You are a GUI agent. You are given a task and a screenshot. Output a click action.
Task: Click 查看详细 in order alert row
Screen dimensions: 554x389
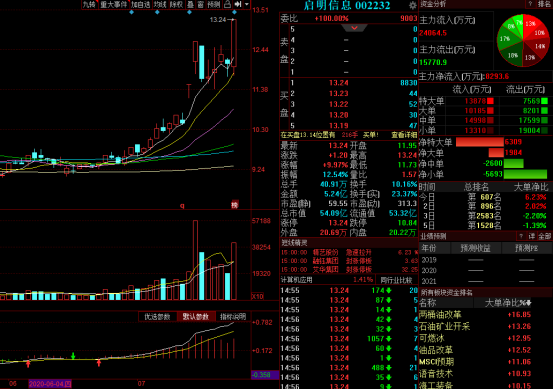404,135
